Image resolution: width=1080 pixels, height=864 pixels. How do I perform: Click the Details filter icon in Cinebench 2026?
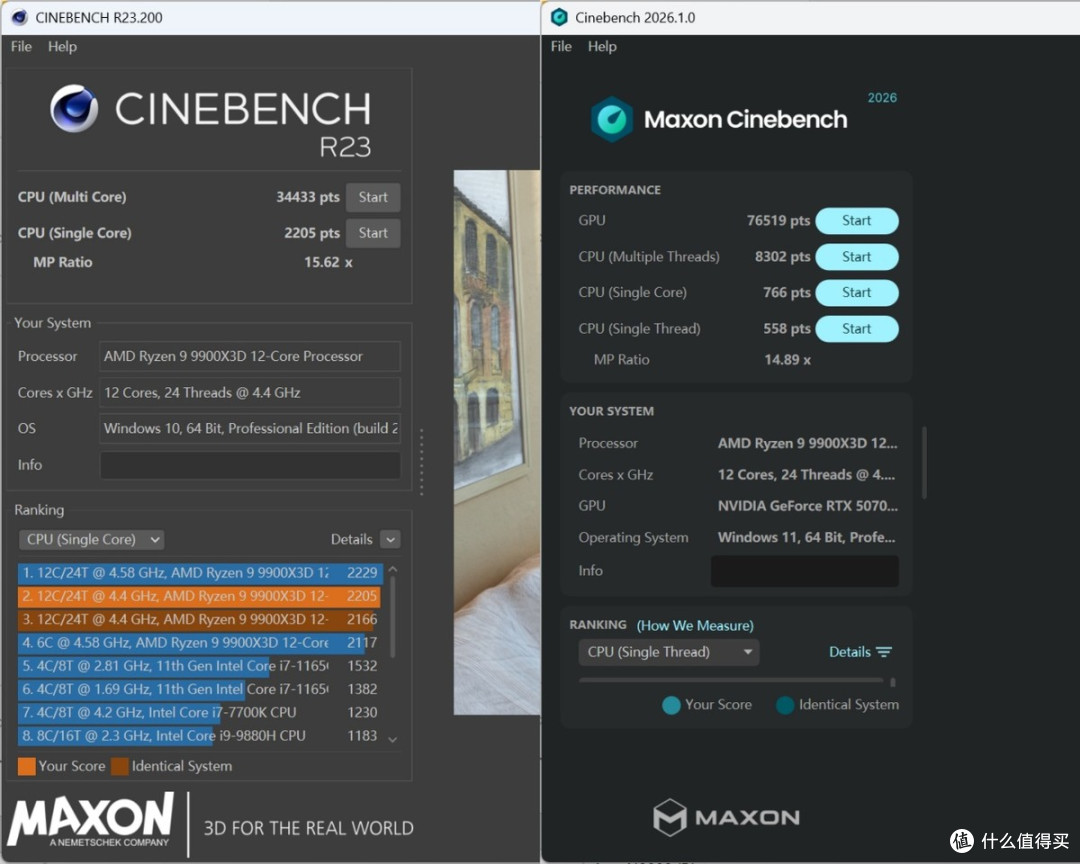(884, 652)
